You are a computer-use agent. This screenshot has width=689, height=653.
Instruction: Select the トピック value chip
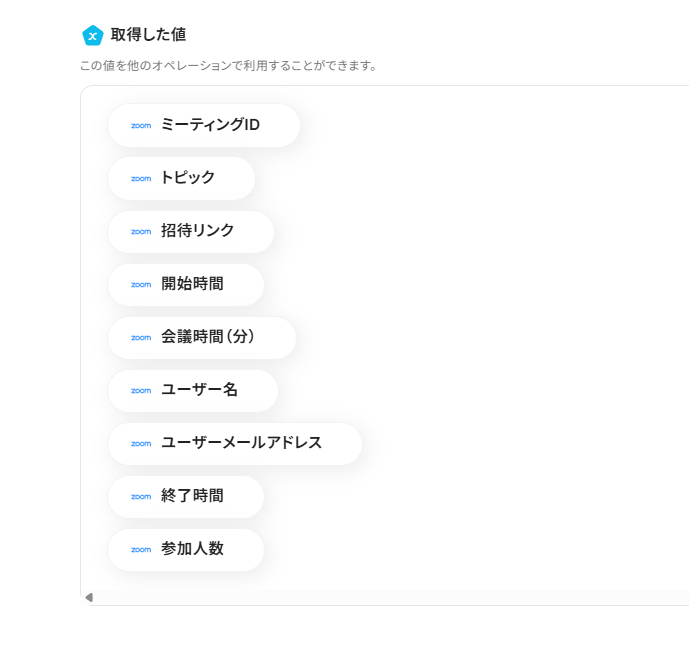click(x=187, y=179)
